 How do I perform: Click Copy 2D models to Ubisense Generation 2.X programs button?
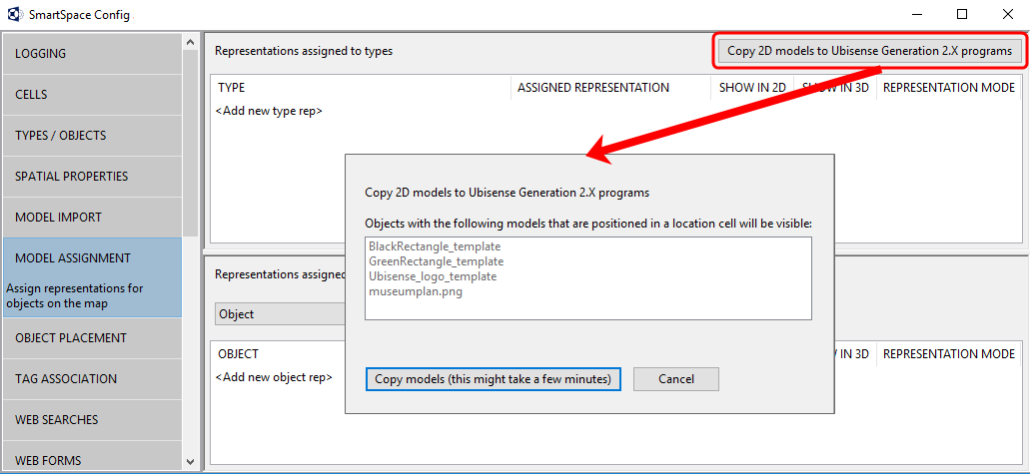point(870,51)
